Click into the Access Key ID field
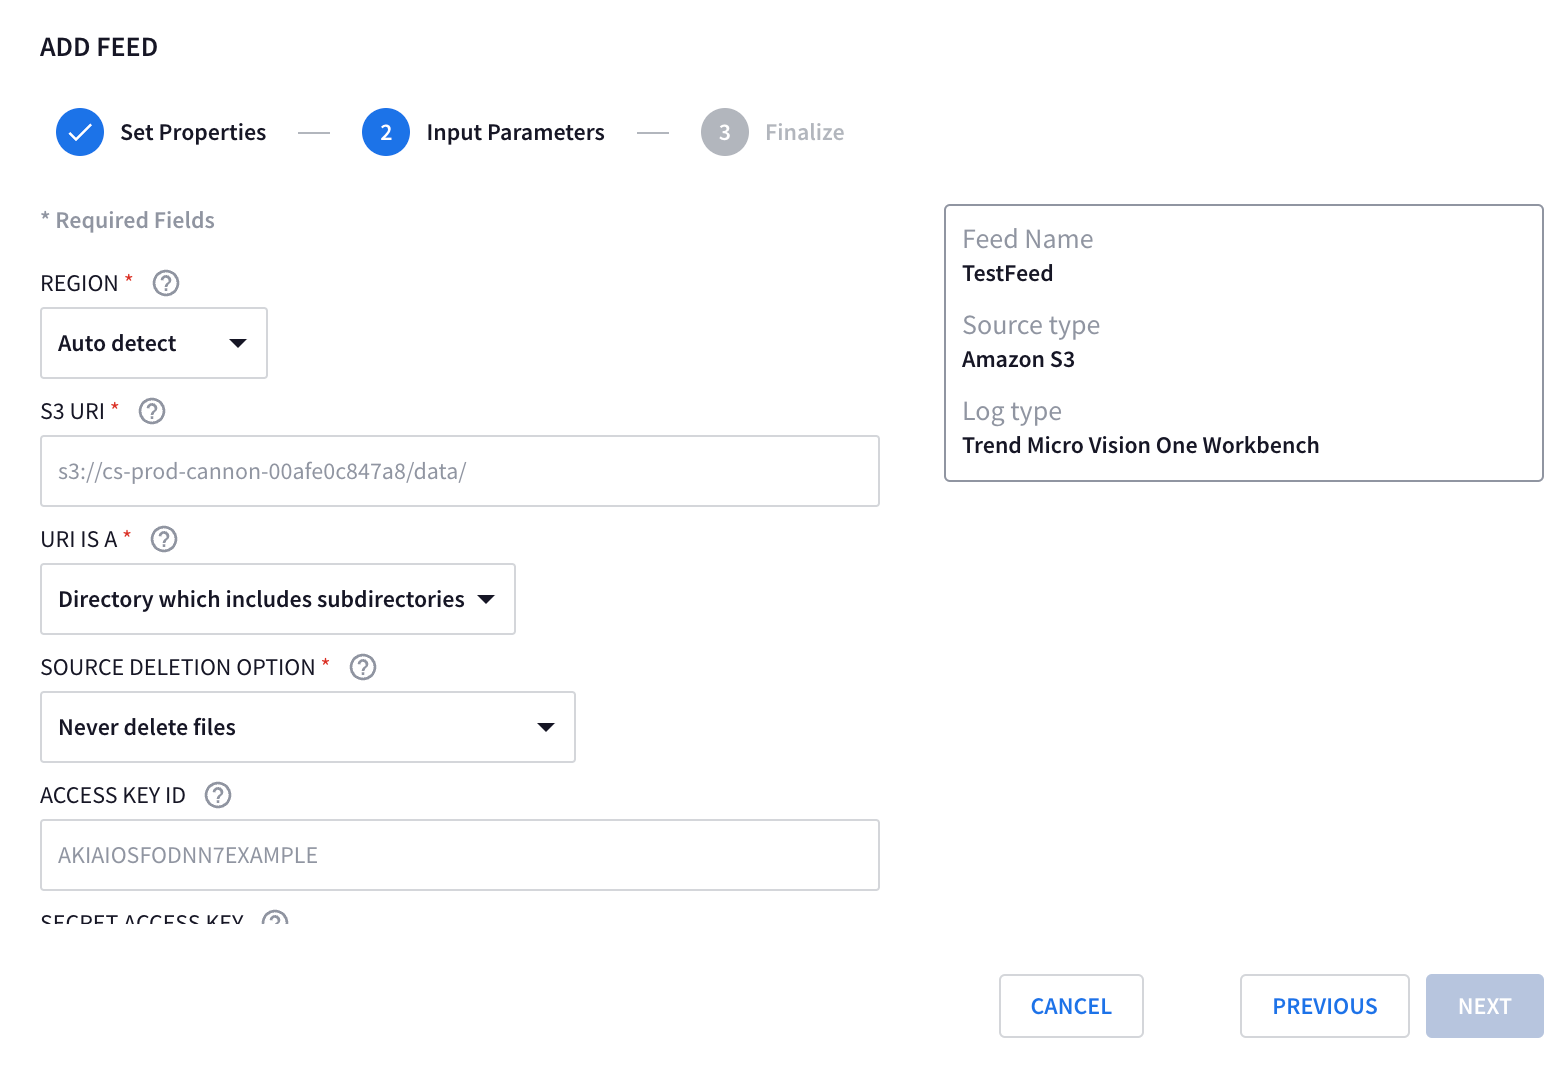 point(460,855)
